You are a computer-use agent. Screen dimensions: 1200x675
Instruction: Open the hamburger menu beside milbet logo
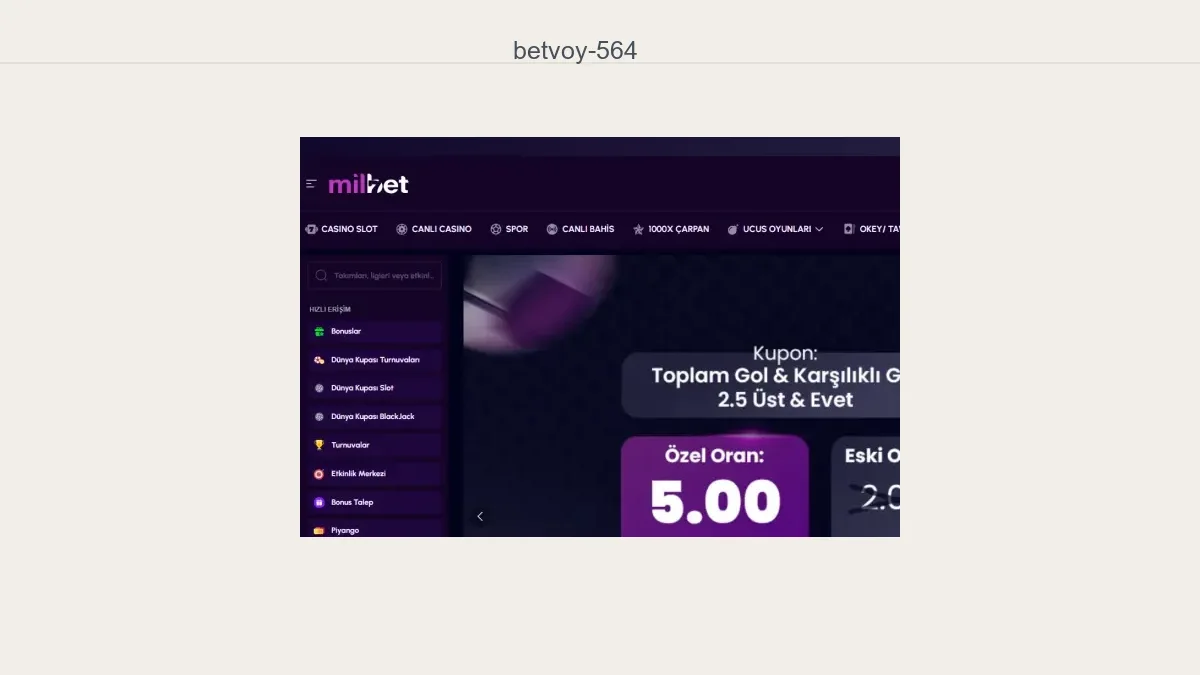point(311,184)
